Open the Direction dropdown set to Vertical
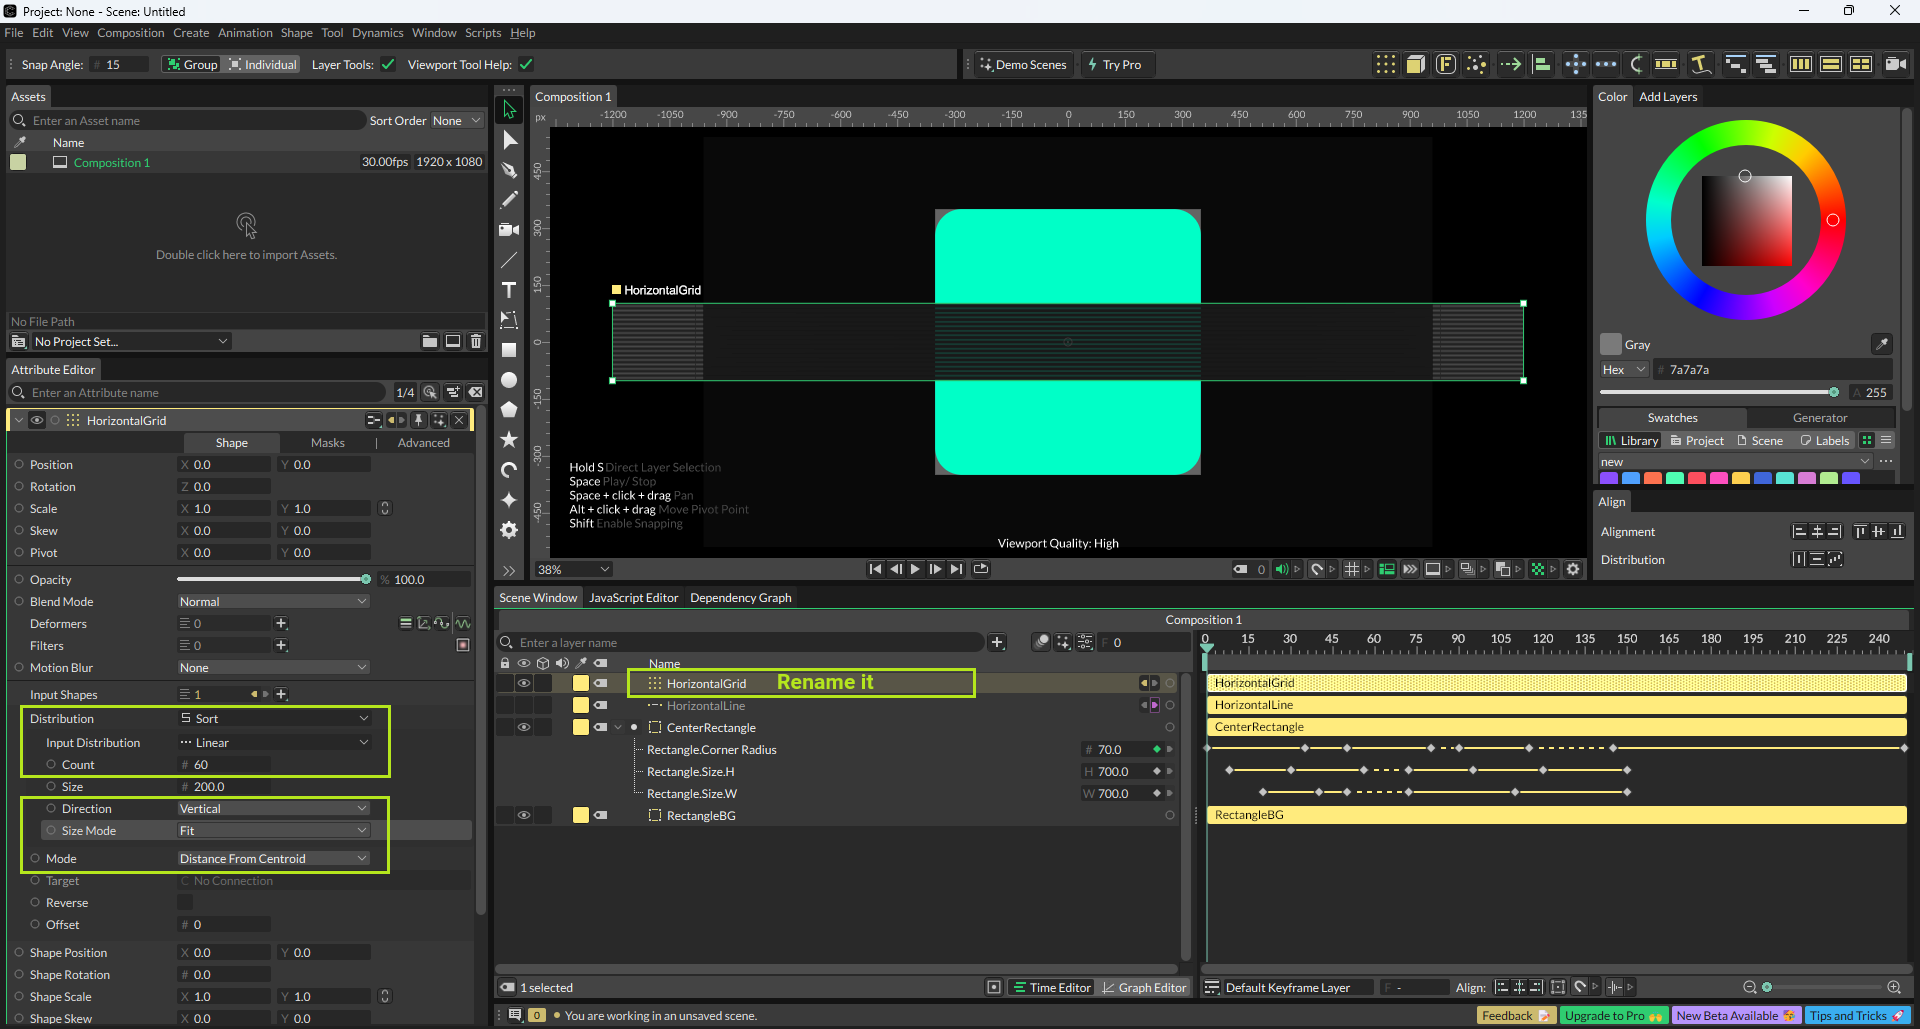This screenshot has height=1029, width=1920. [273, 809]
